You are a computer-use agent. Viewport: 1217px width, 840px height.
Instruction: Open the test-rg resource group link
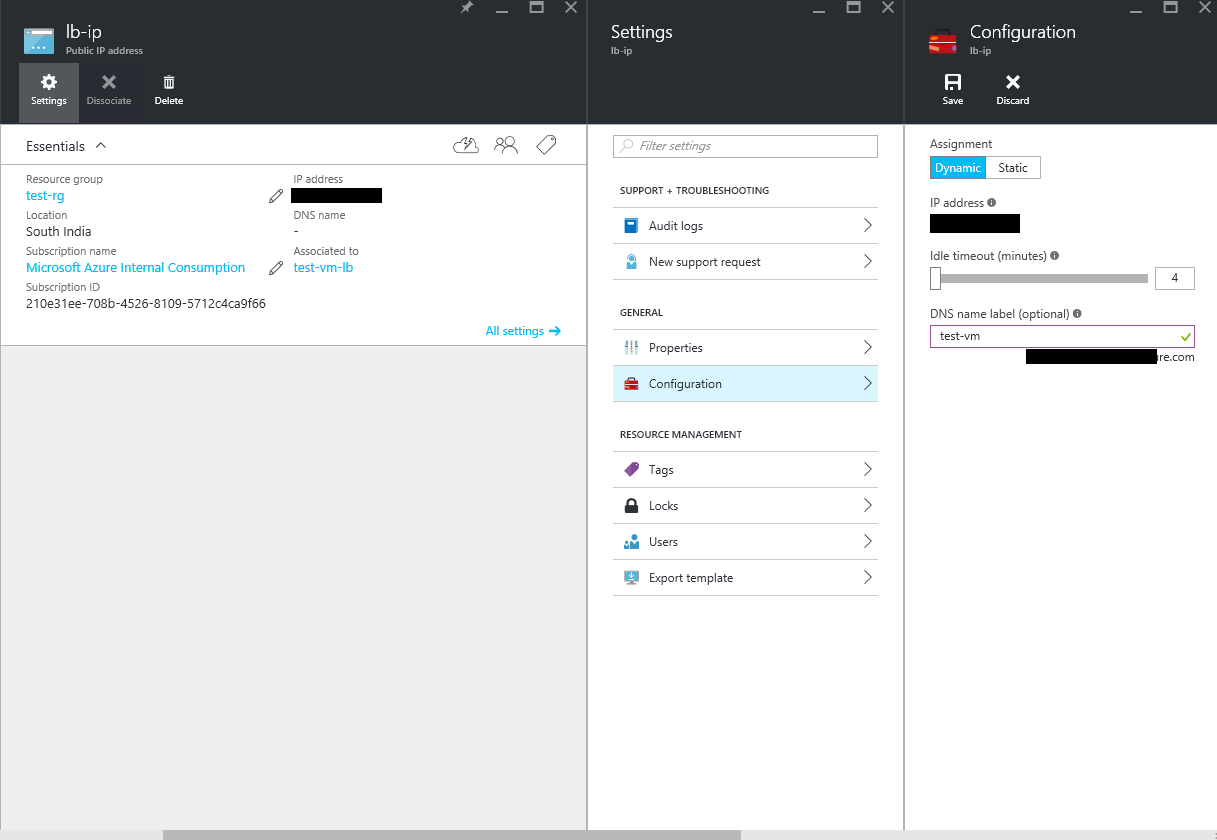(45, 196)
